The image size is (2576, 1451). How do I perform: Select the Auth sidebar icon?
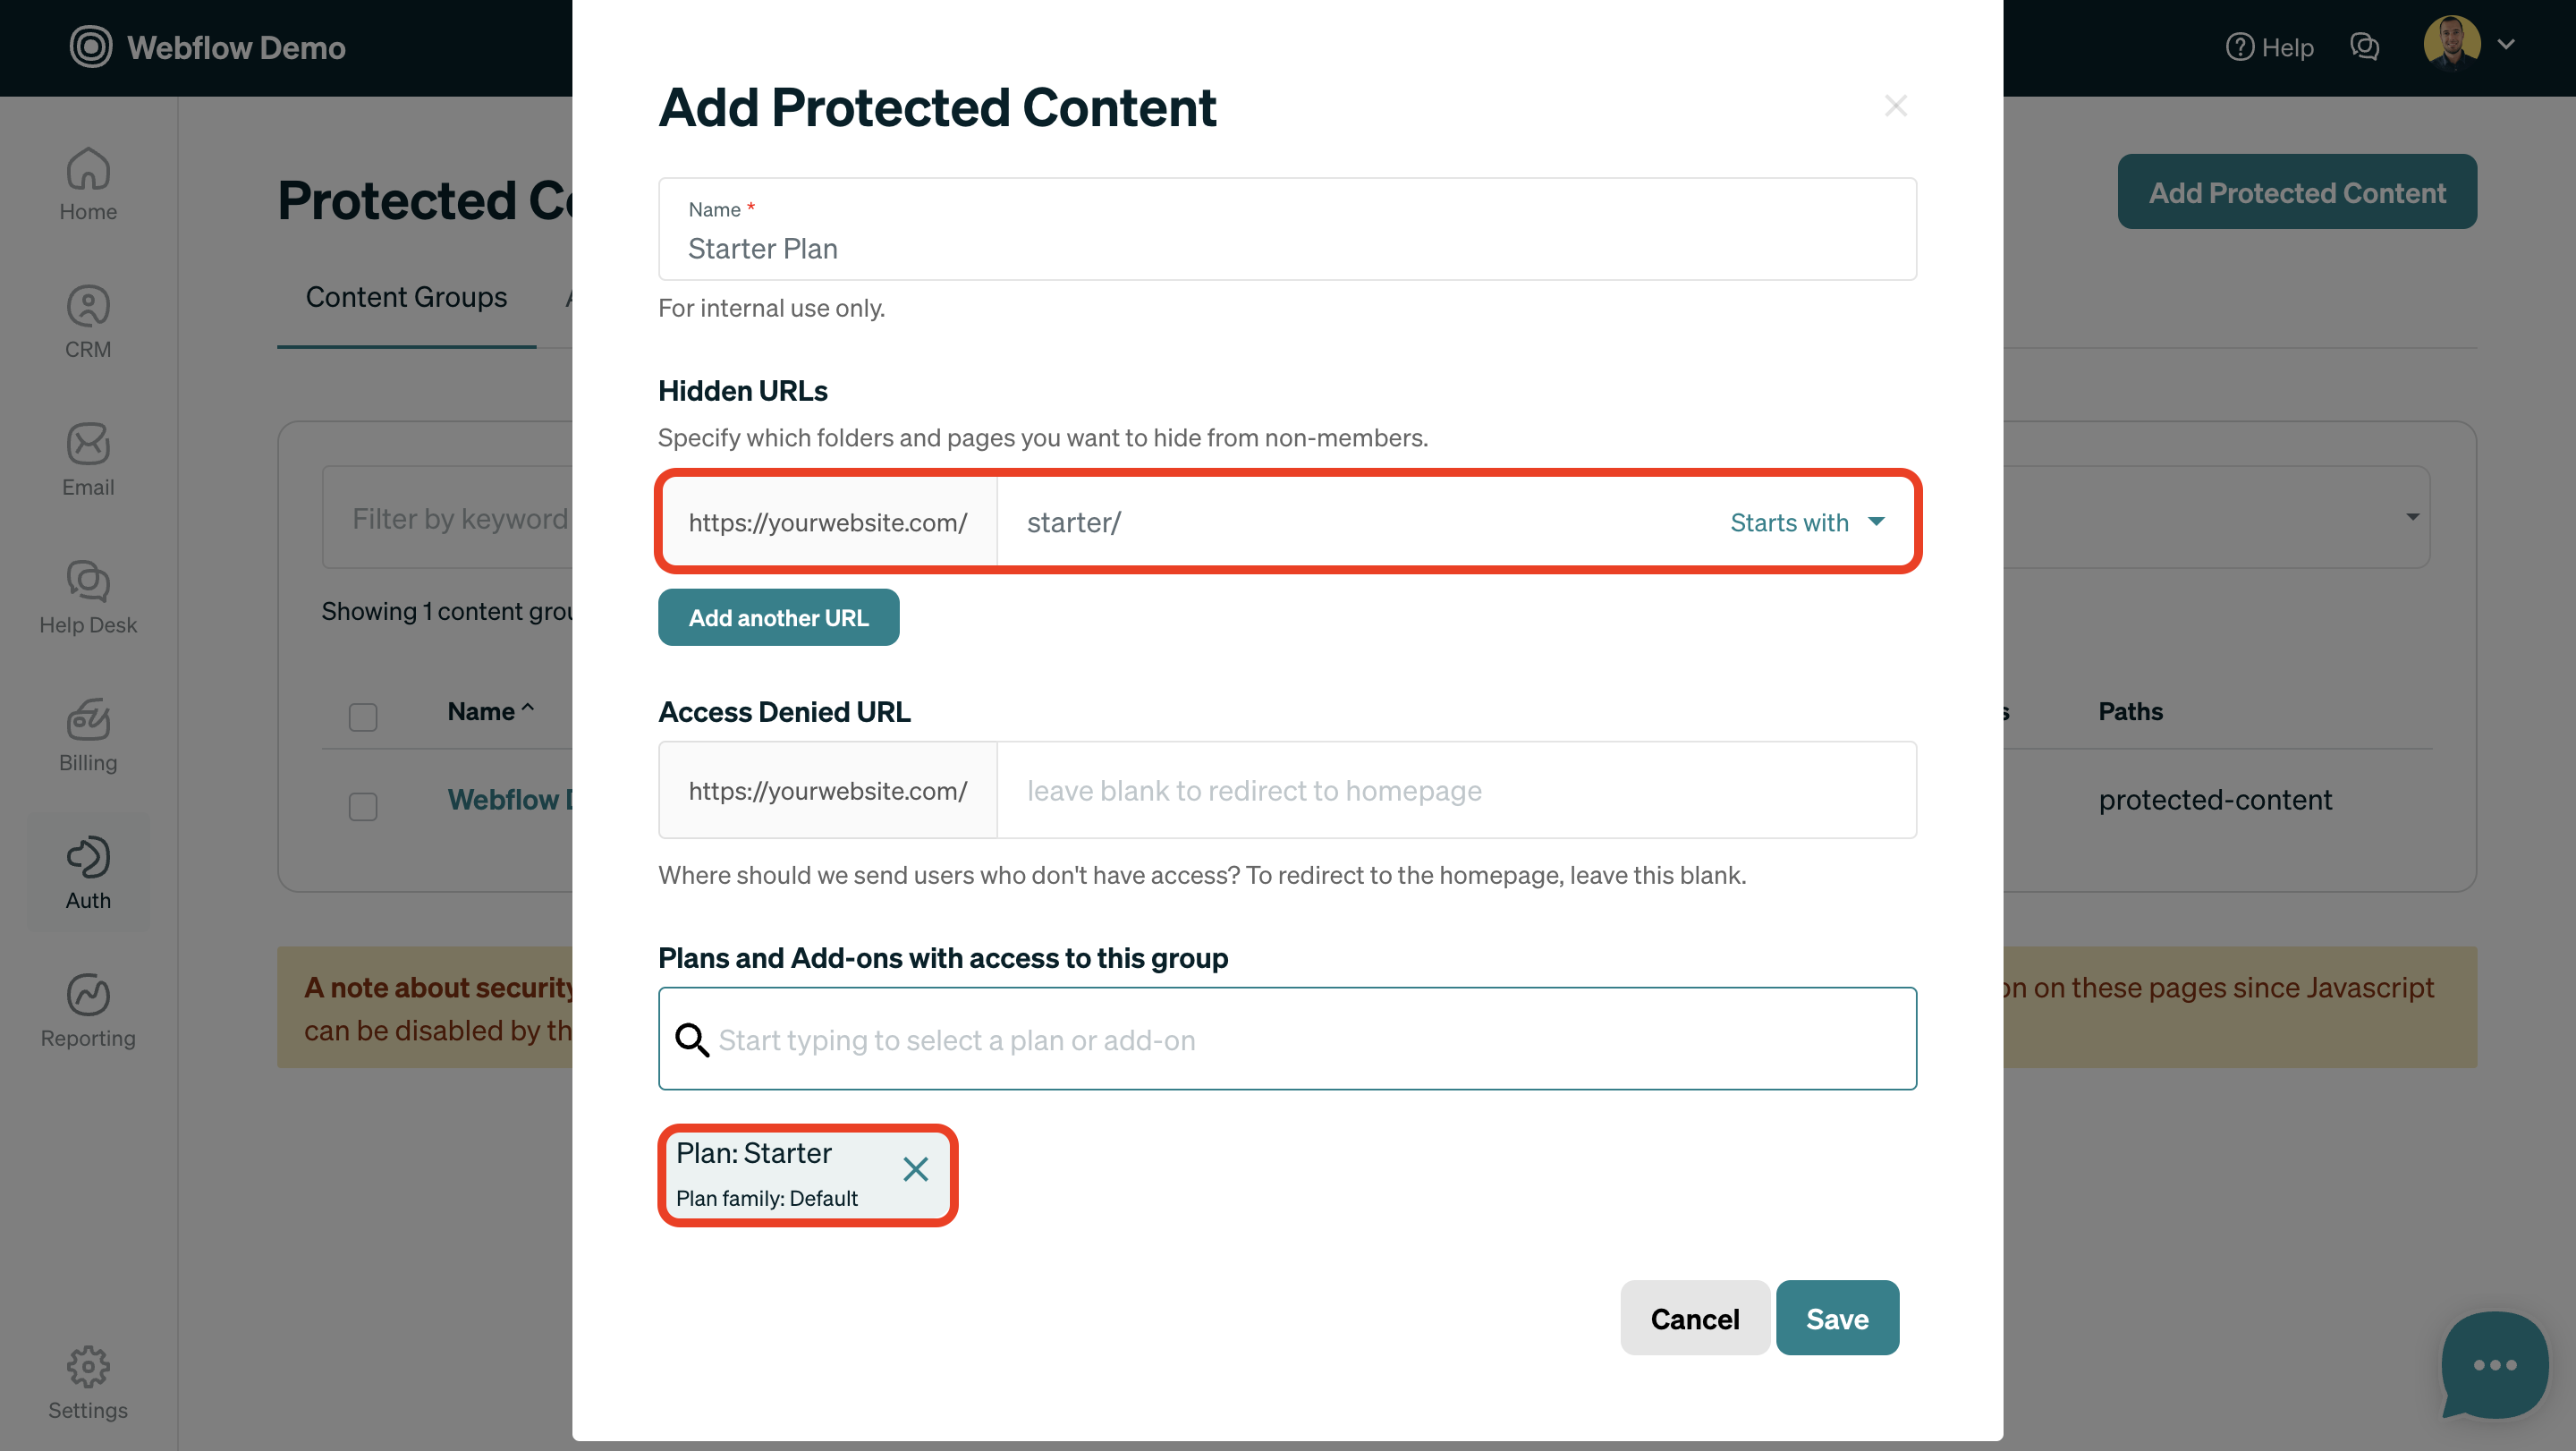coord(88,871)
